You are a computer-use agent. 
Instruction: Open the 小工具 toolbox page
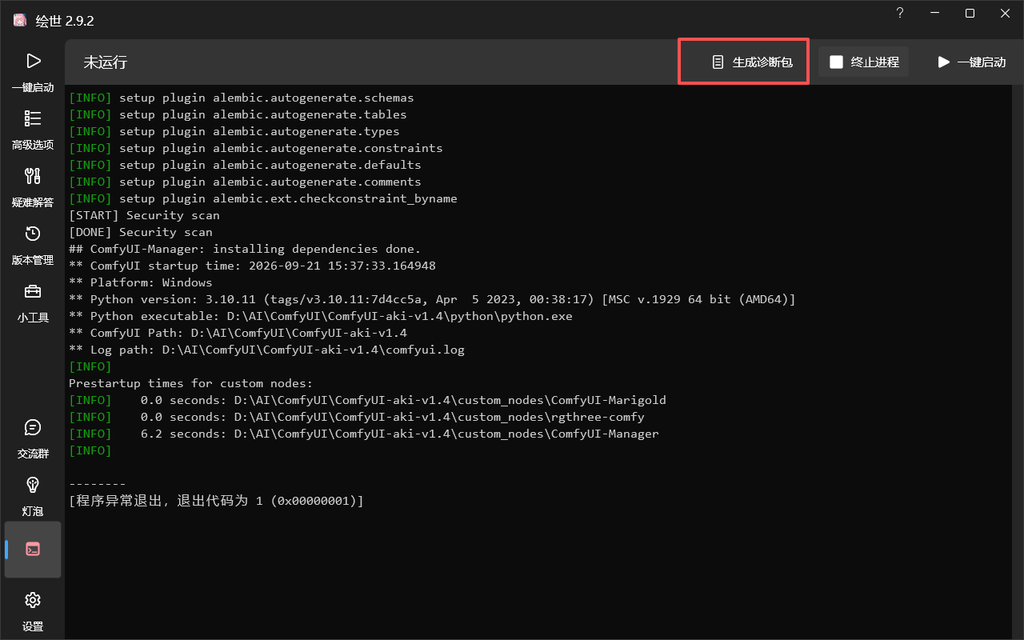tap(33, 302)
